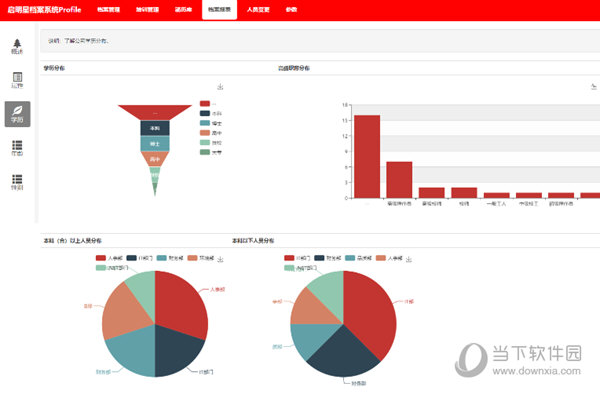Select the leaf-icon 学历 sidebar item
The height and width of the screenshot is (394, 600).
click(17, 114)
